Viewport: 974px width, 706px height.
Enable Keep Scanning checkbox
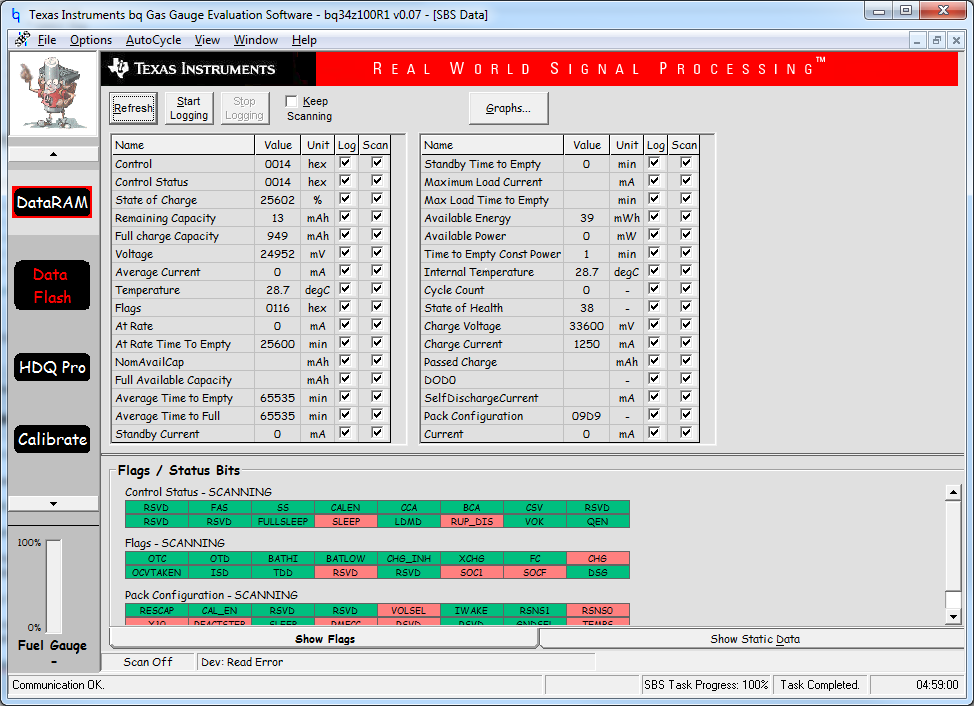click(291, 101)
